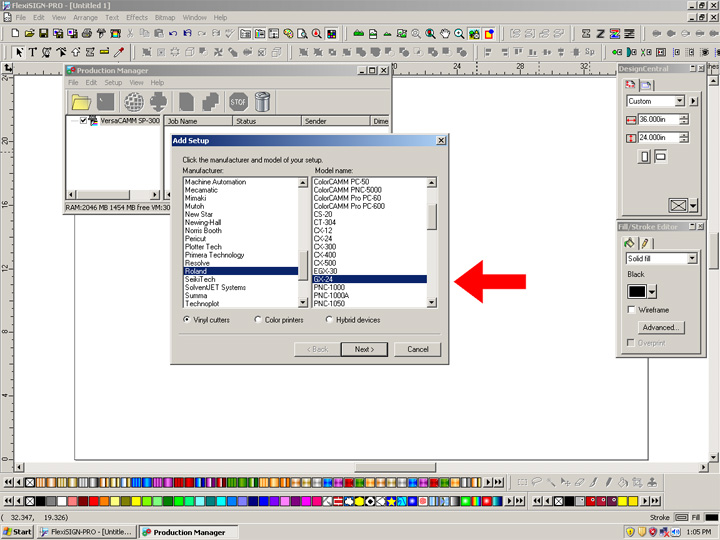The width and height of the screenshot is (720, 540).
Task: Select the Color printers radio button
Action: click(258, 320)
